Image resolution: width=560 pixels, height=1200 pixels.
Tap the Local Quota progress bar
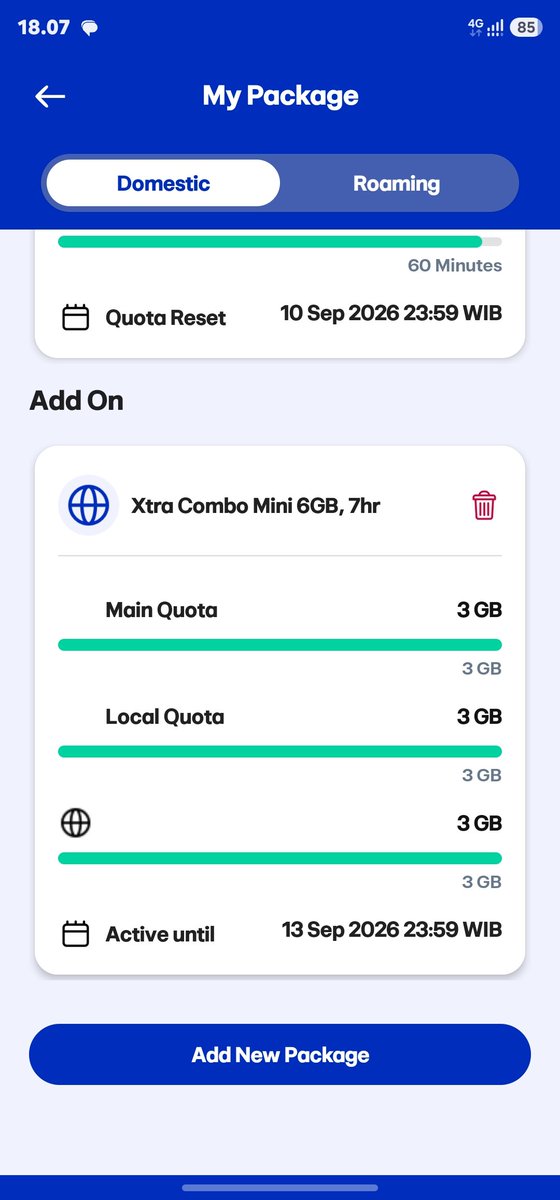[280, 751]
